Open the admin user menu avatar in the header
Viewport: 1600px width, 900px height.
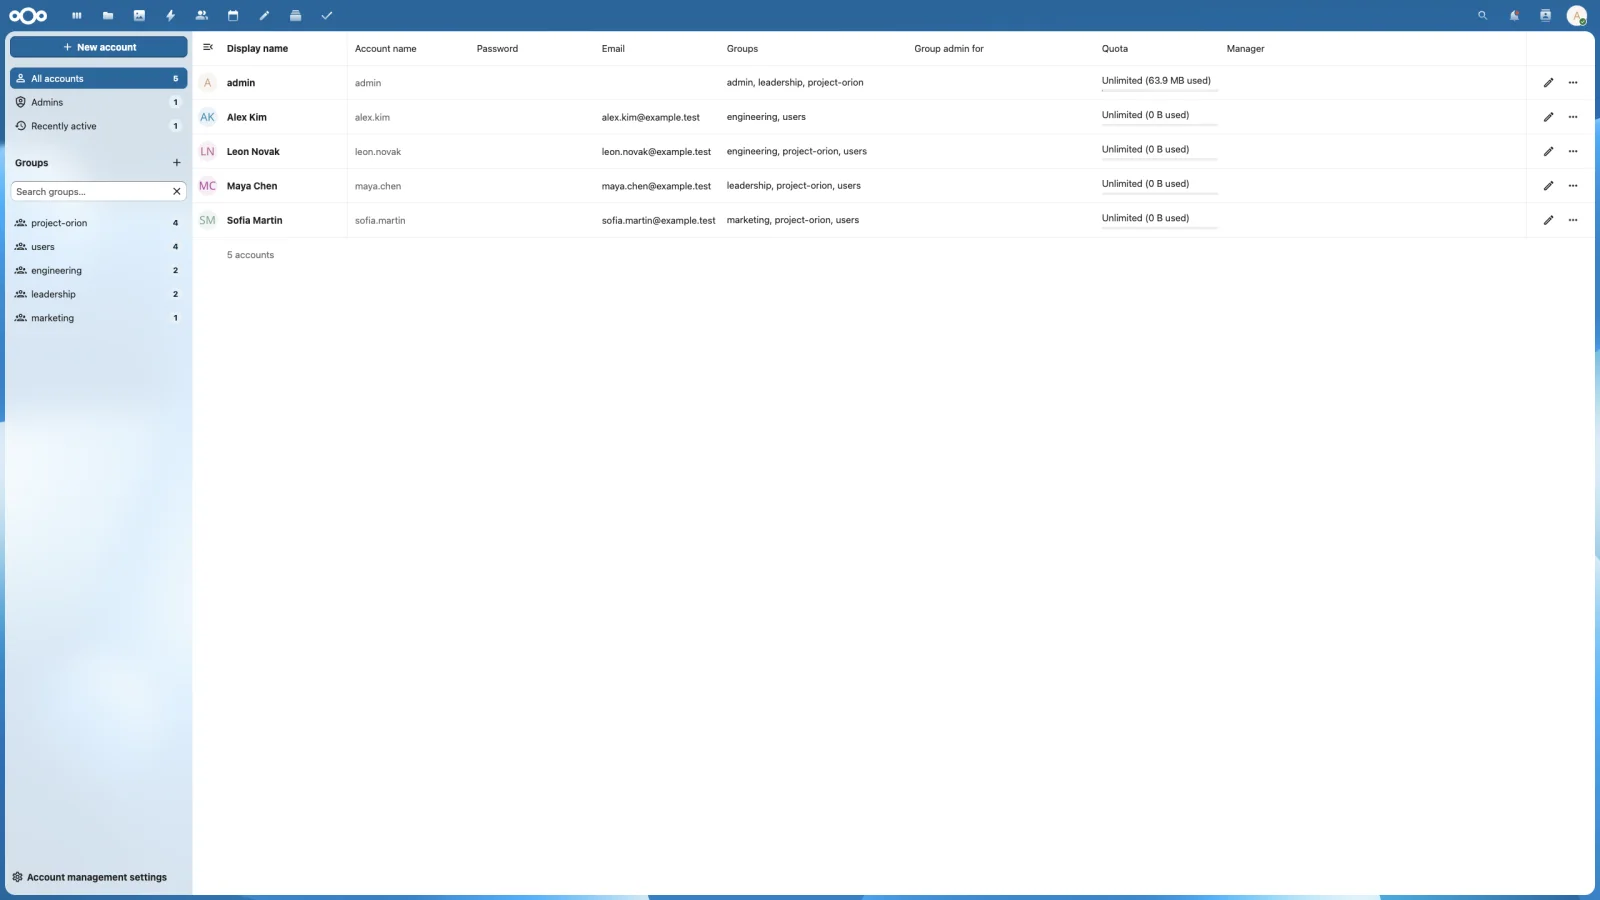[1577, 15]
